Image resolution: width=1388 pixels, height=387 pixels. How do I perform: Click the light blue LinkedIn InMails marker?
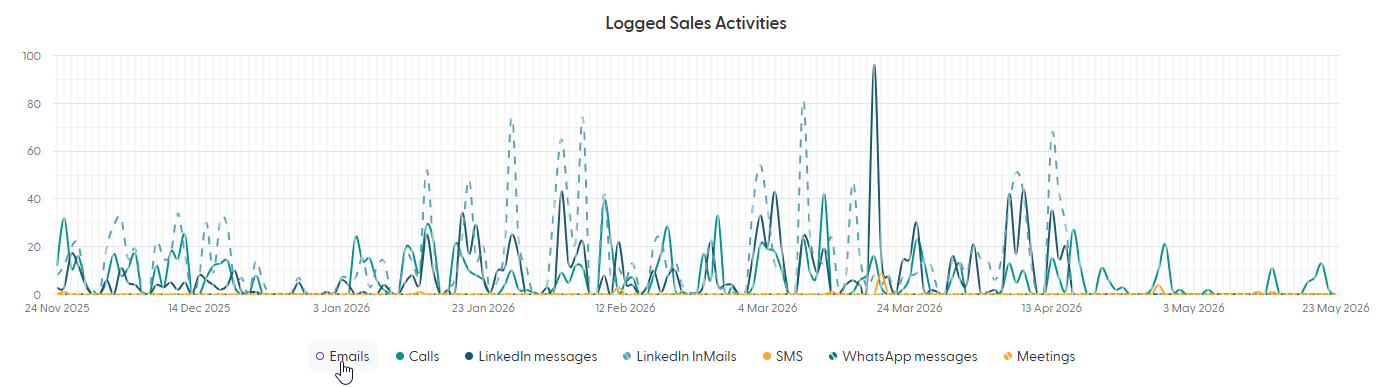pyautogui.click(x=626, y=356)
